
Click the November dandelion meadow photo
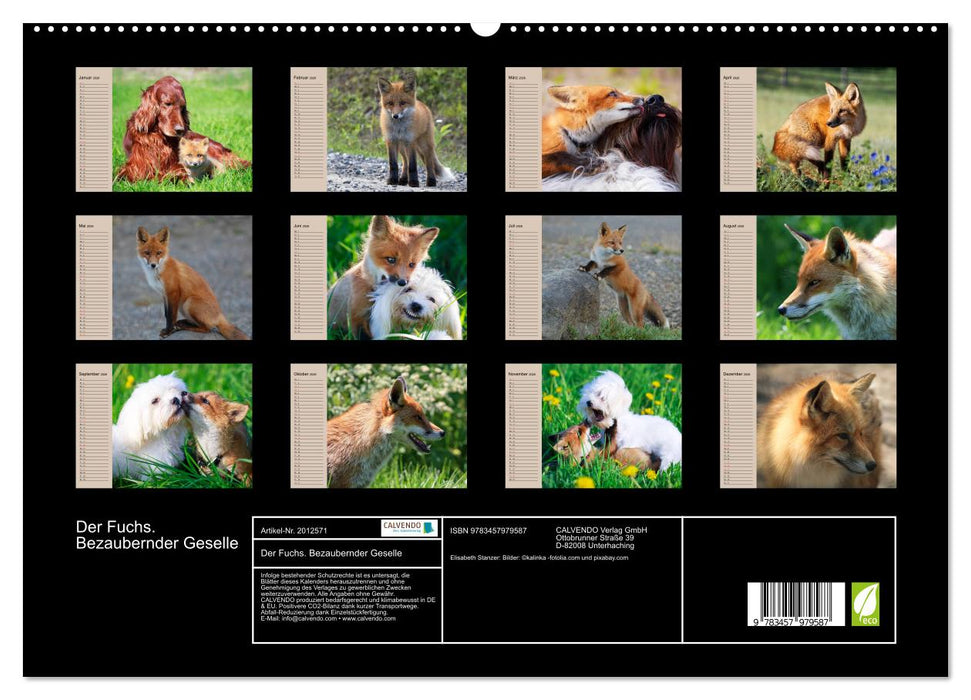click(615, 425)
